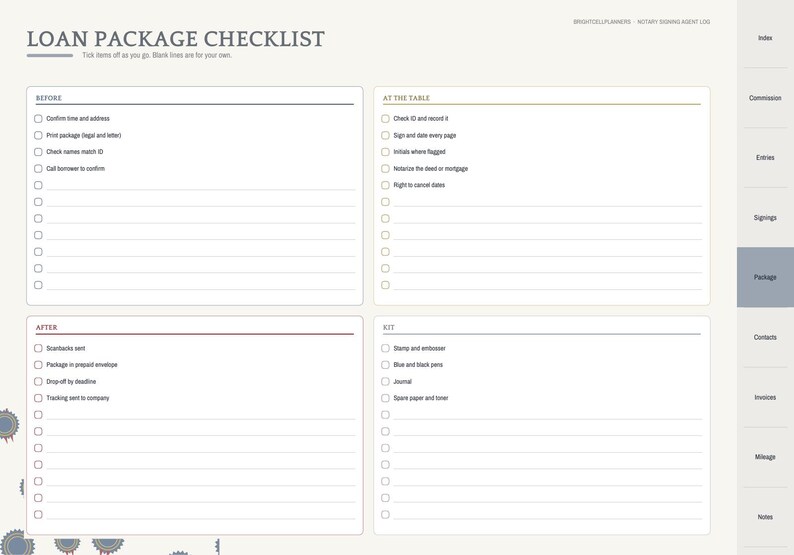Open the Contacts tab
The width and height of the screenshot is (794, 555).
[765, 337]
